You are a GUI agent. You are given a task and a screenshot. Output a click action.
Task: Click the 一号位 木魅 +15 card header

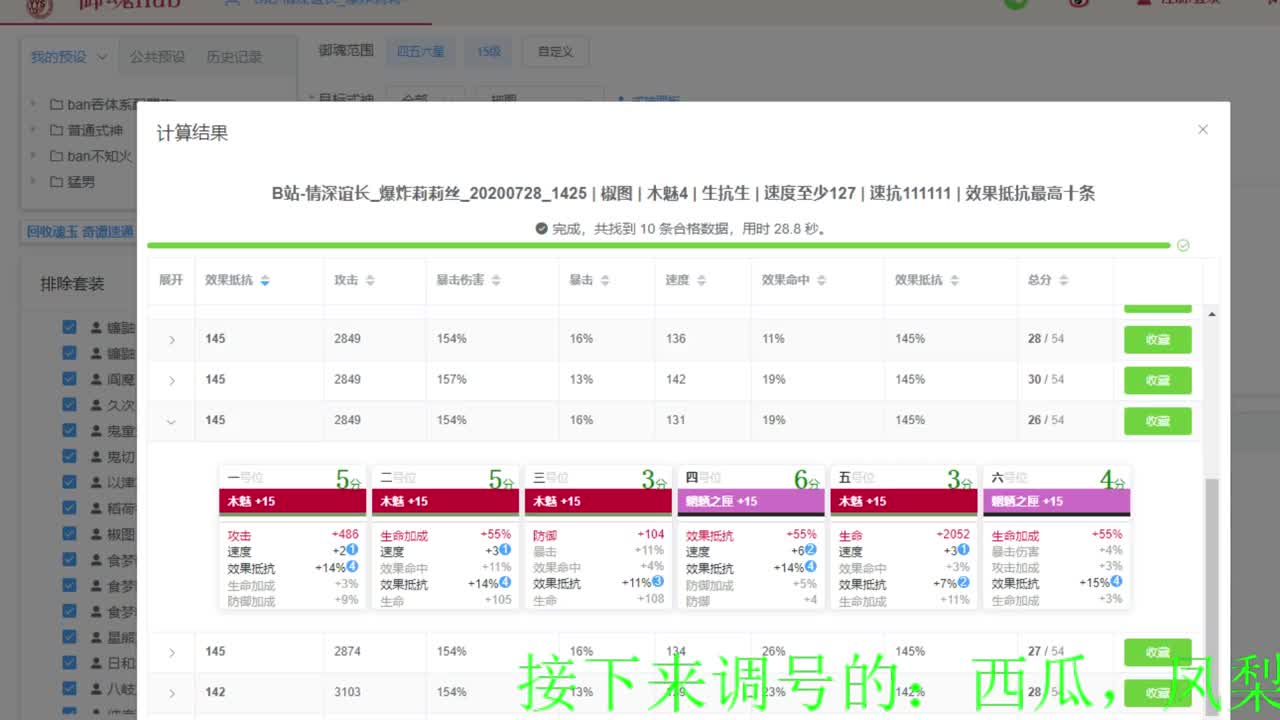click(291, 501)
